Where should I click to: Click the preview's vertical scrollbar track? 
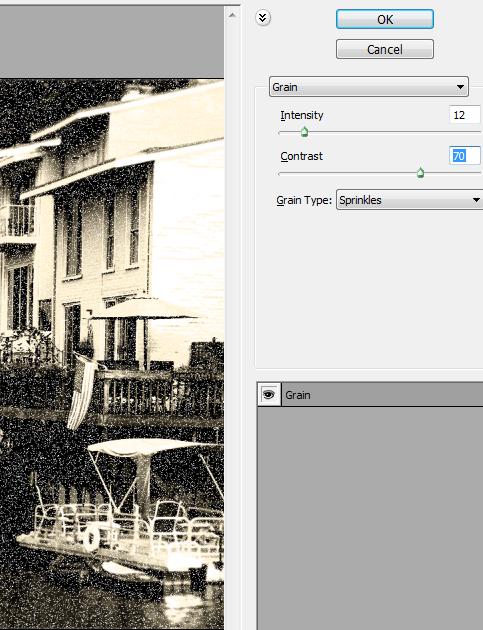pyautogui.click(x=232, y=321)
